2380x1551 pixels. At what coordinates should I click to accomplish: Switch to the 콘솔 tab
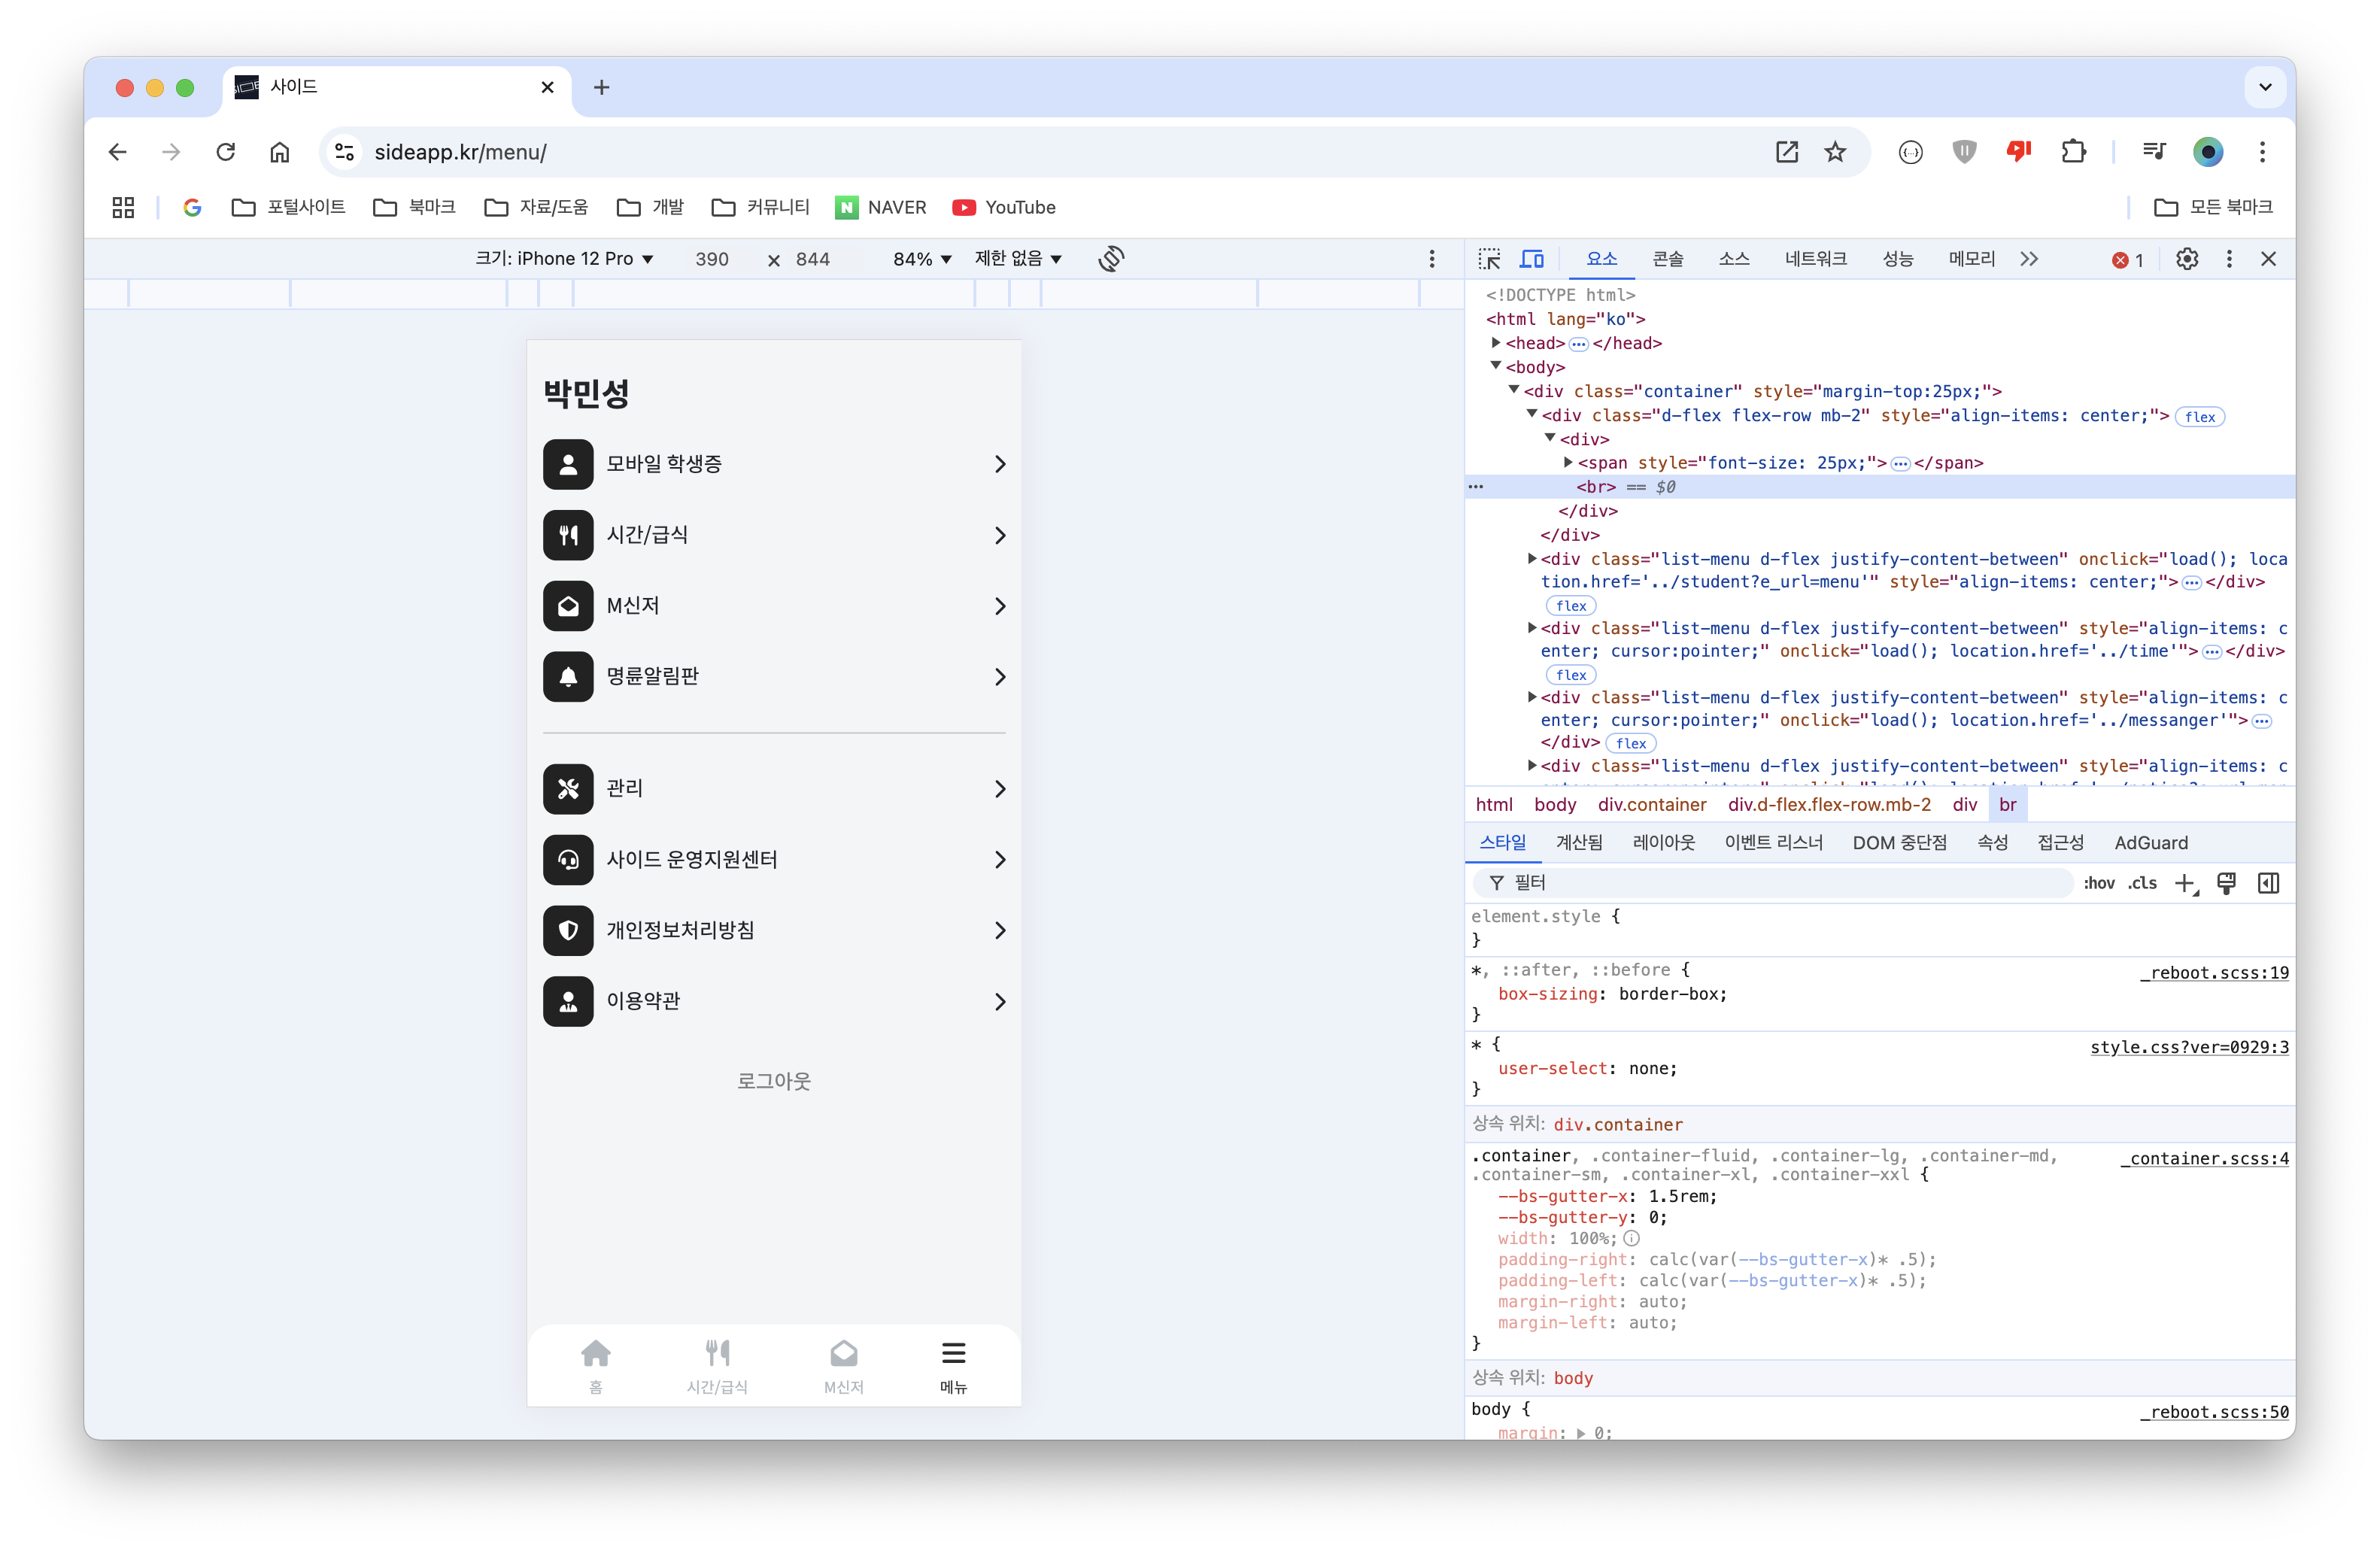coord(1667,259)
